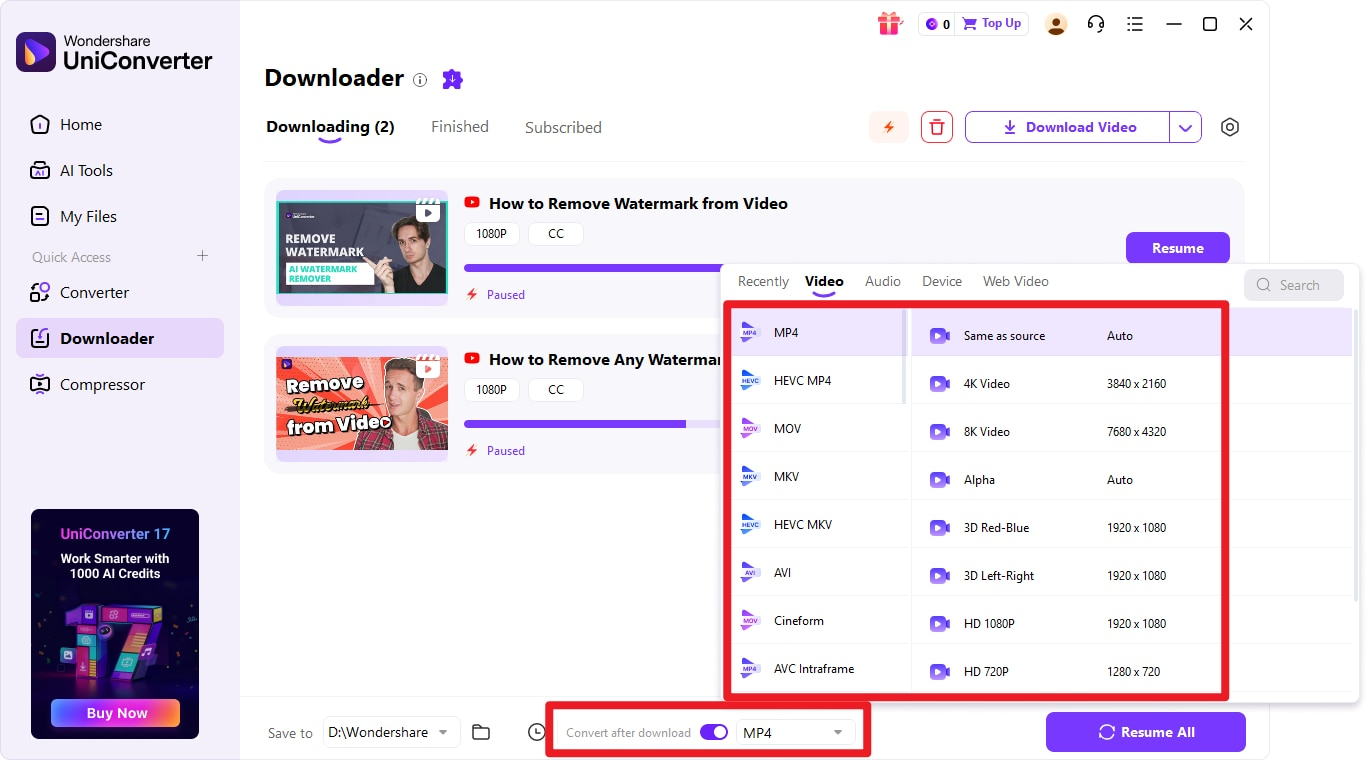Select the Recently format tab

(763, 281)
